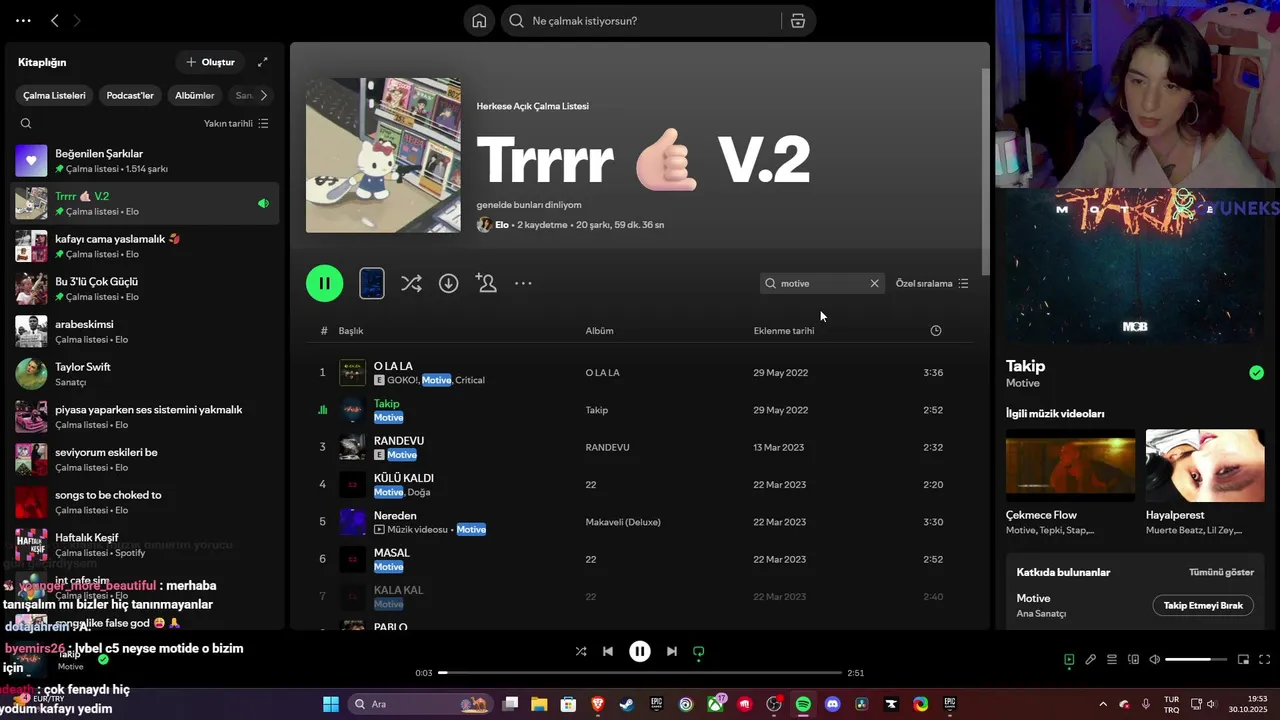
Task: Skip to the previous track
Action: (608, 651)
